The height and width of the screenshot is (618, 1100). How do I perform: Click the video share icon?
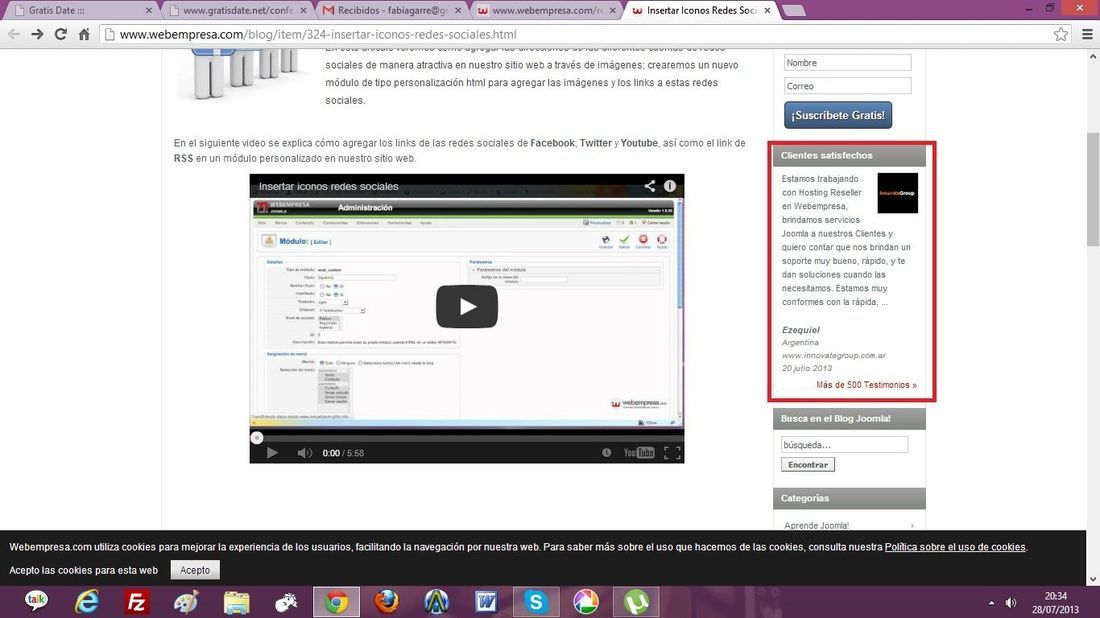(650, 186)
